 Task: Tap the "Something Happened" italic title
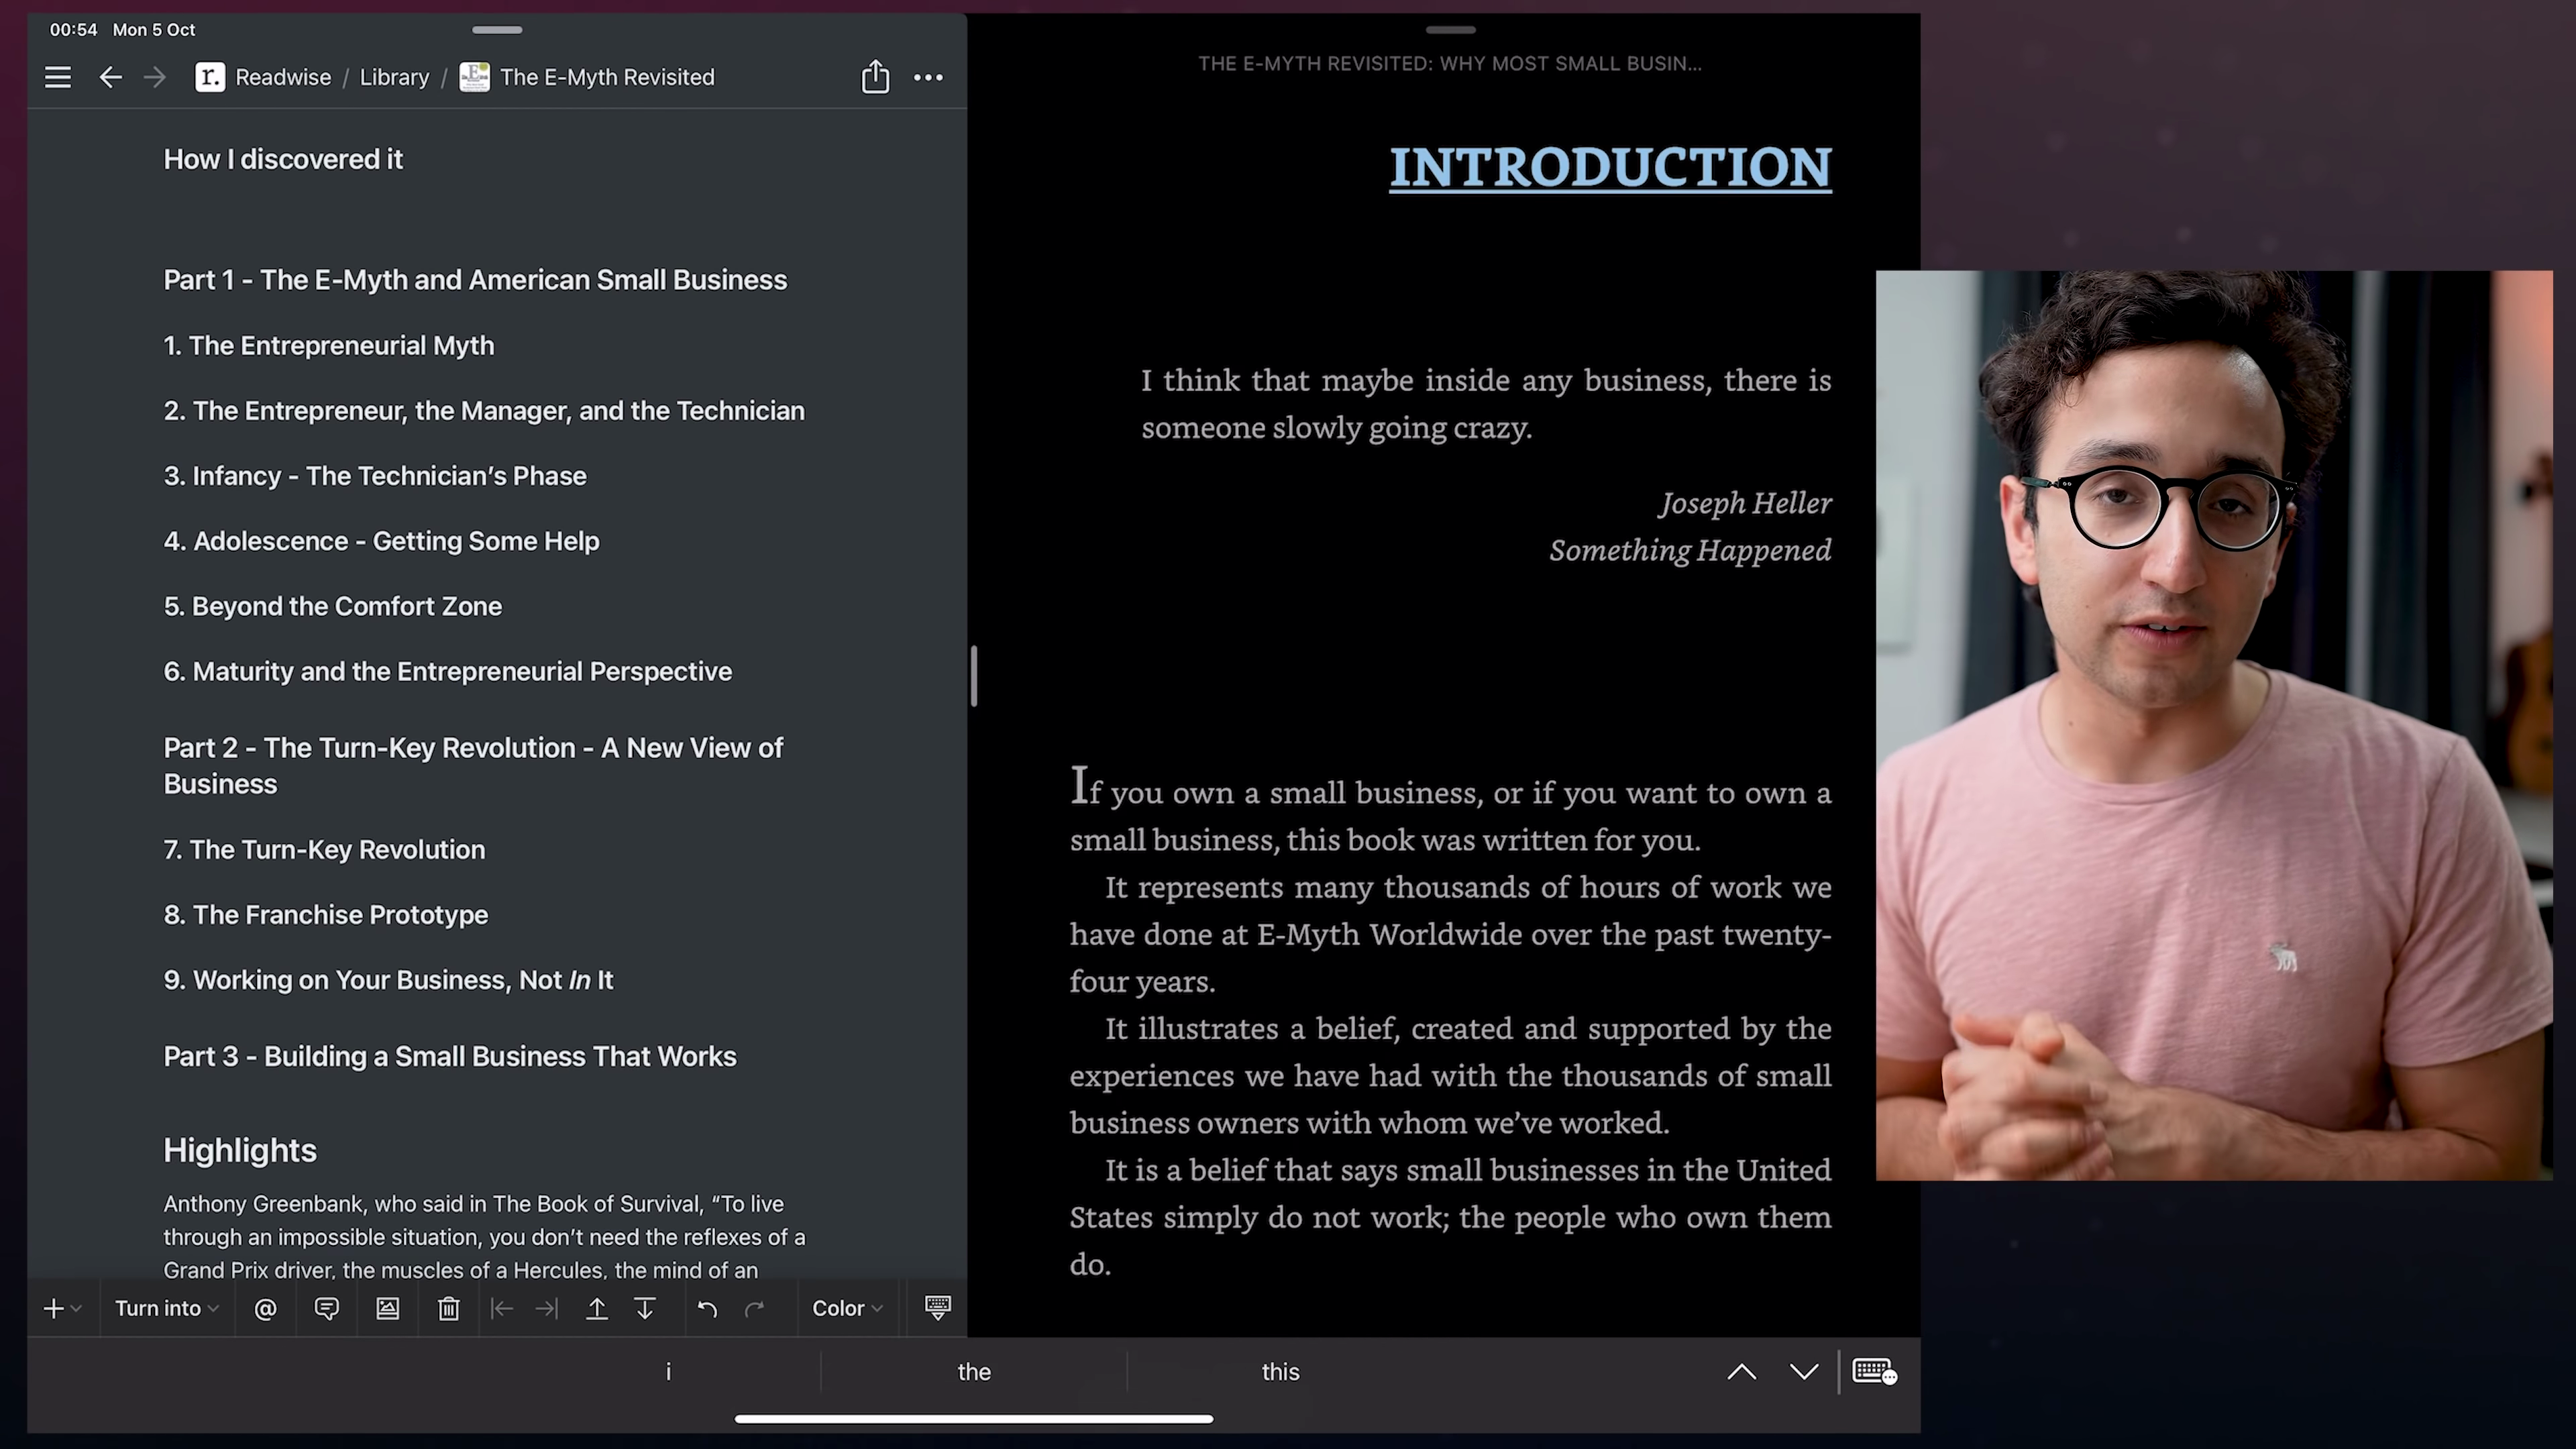pos(1690,550)
